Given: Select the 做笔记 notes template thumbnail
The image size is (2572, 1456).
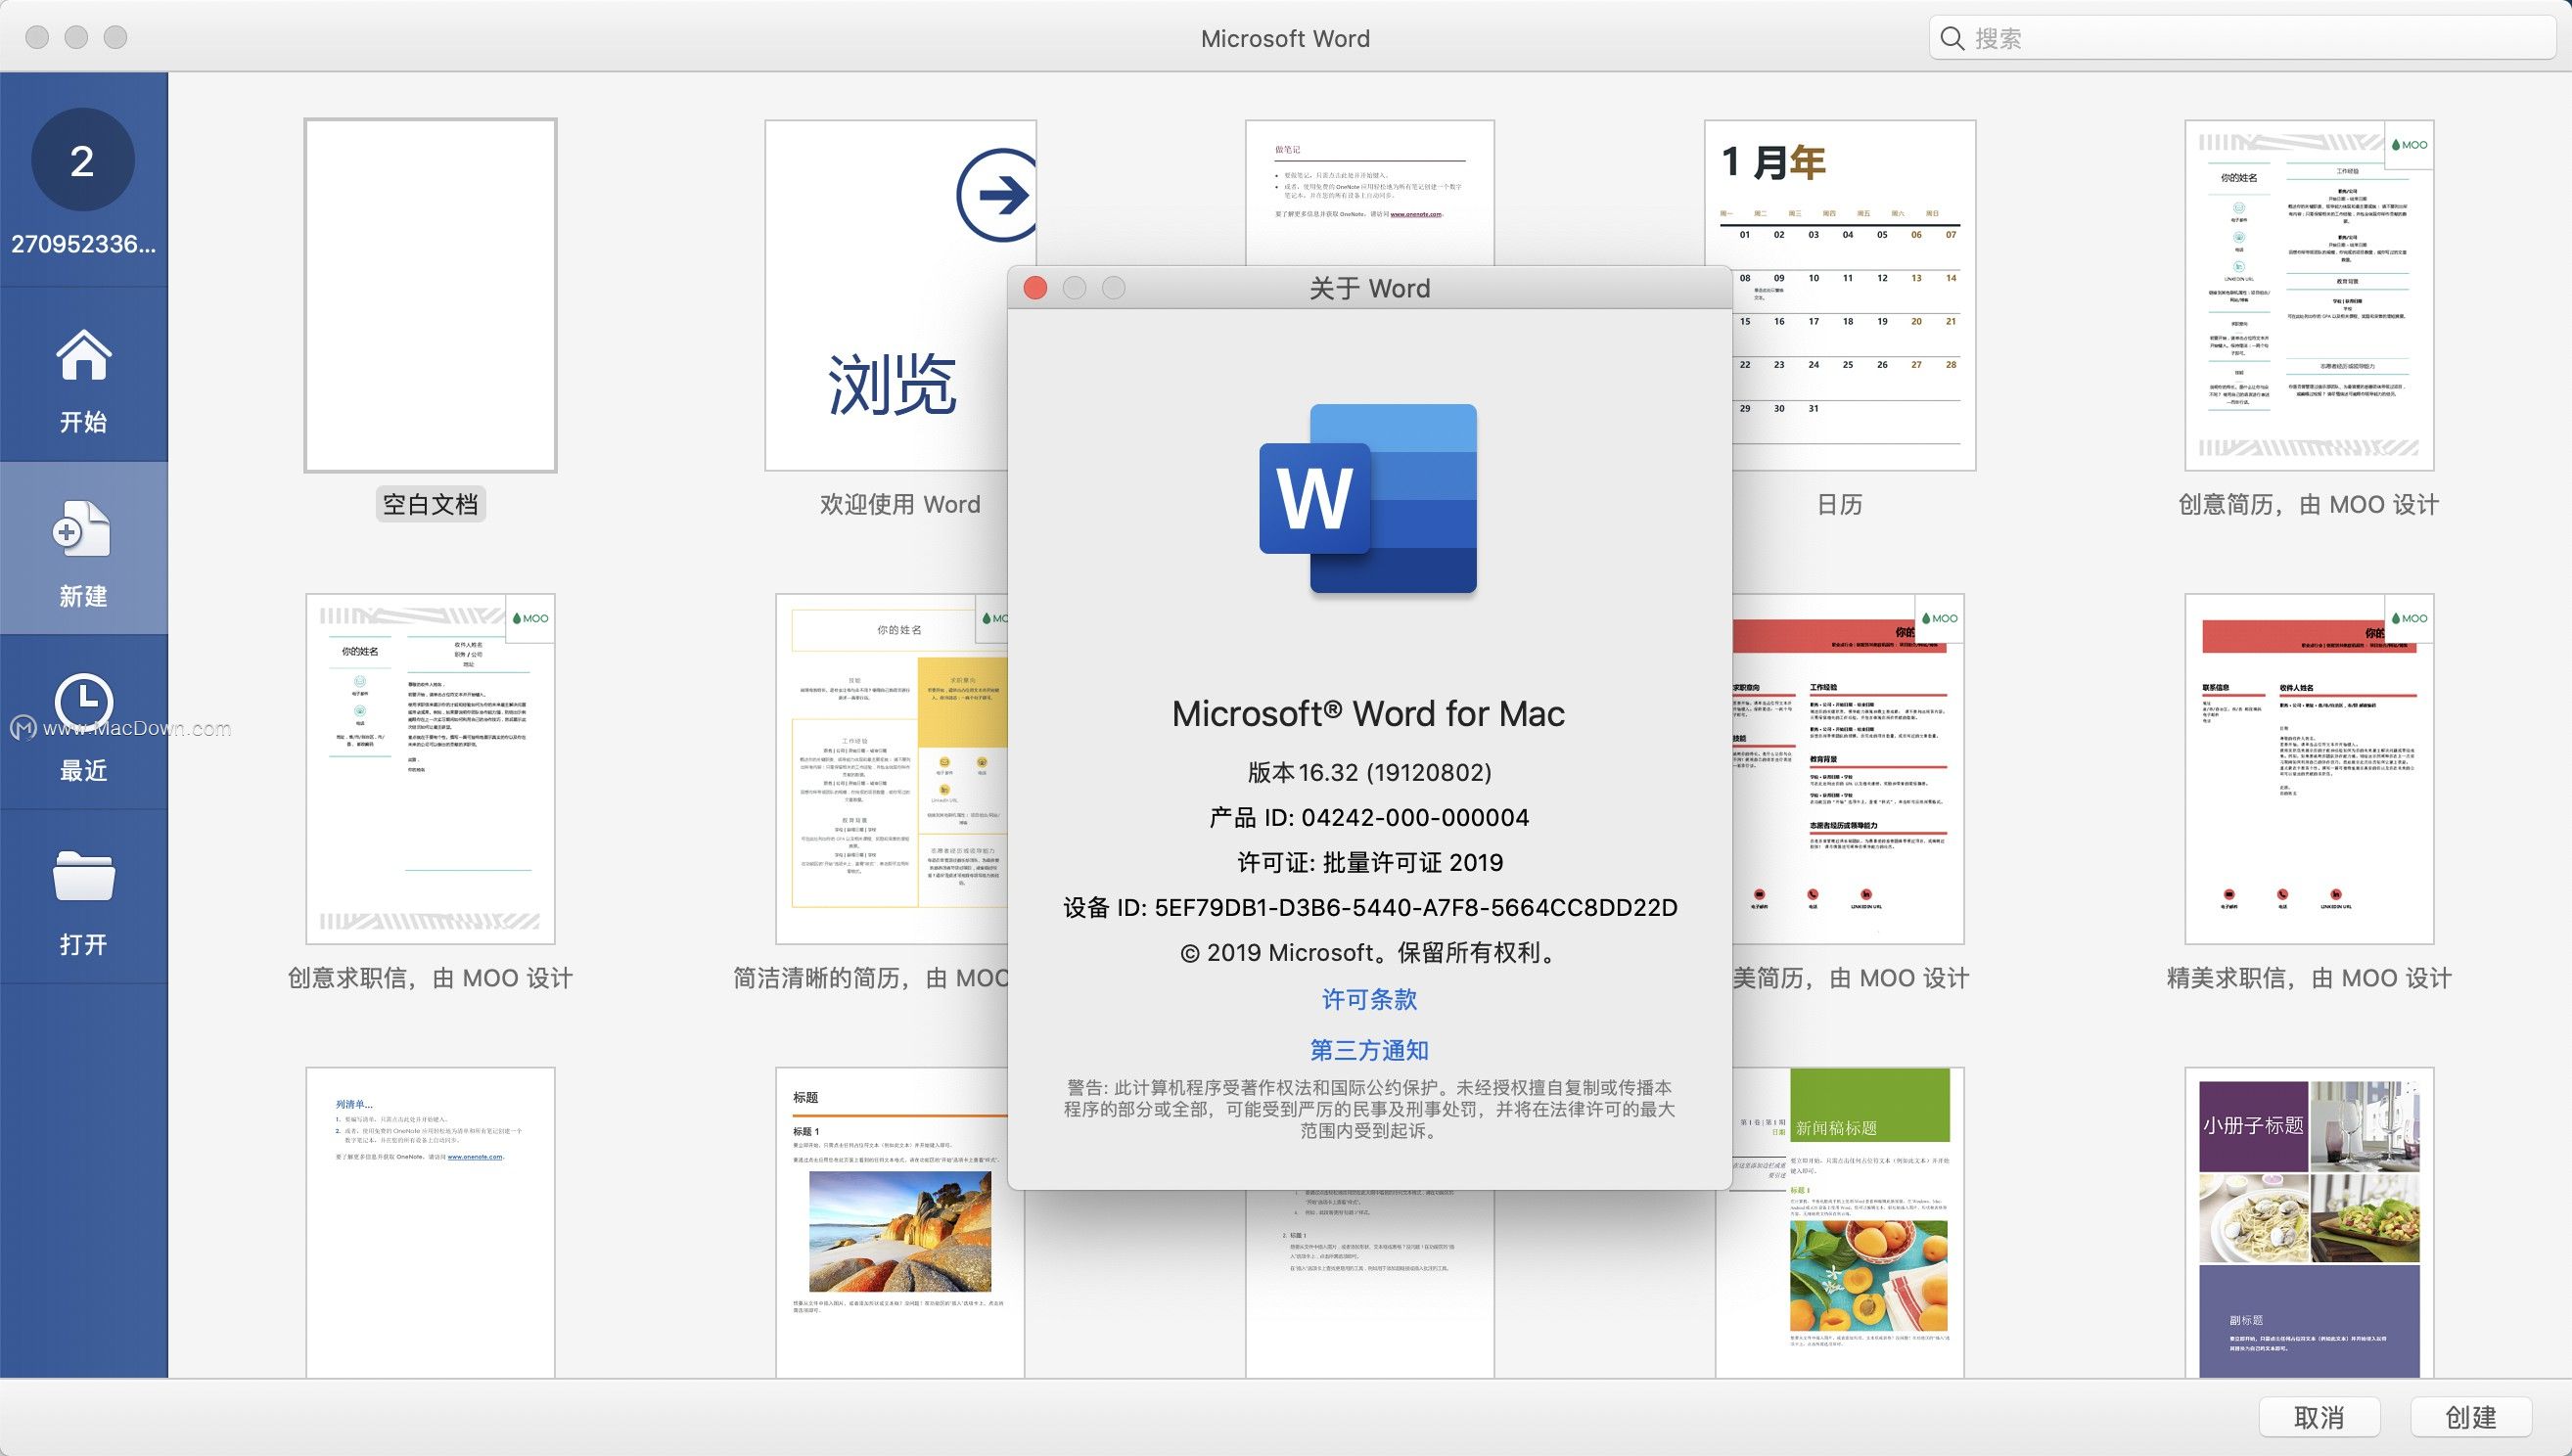Looking at the screenshot, I should click(1369, 193).
